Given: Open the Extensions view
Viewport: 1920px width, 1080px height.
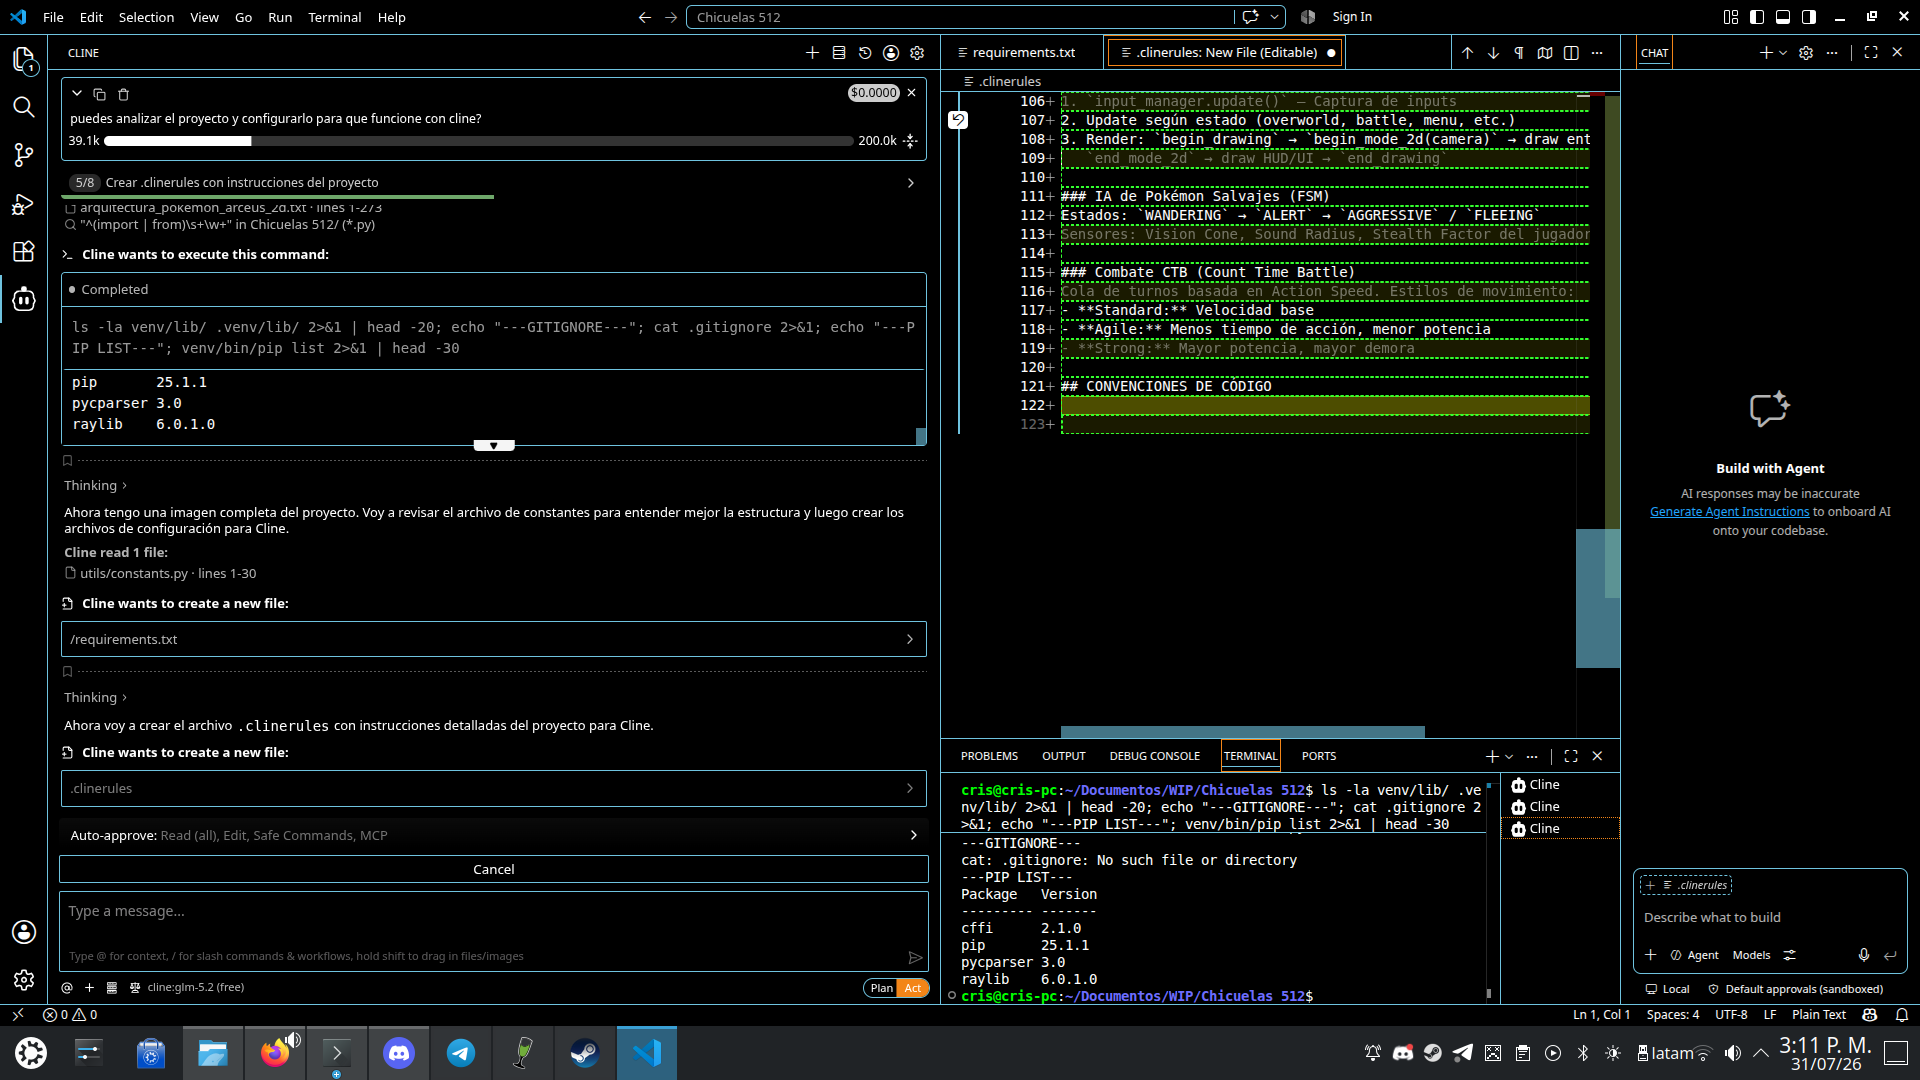Looking at the screenshot, I should [x=24, y=251].
